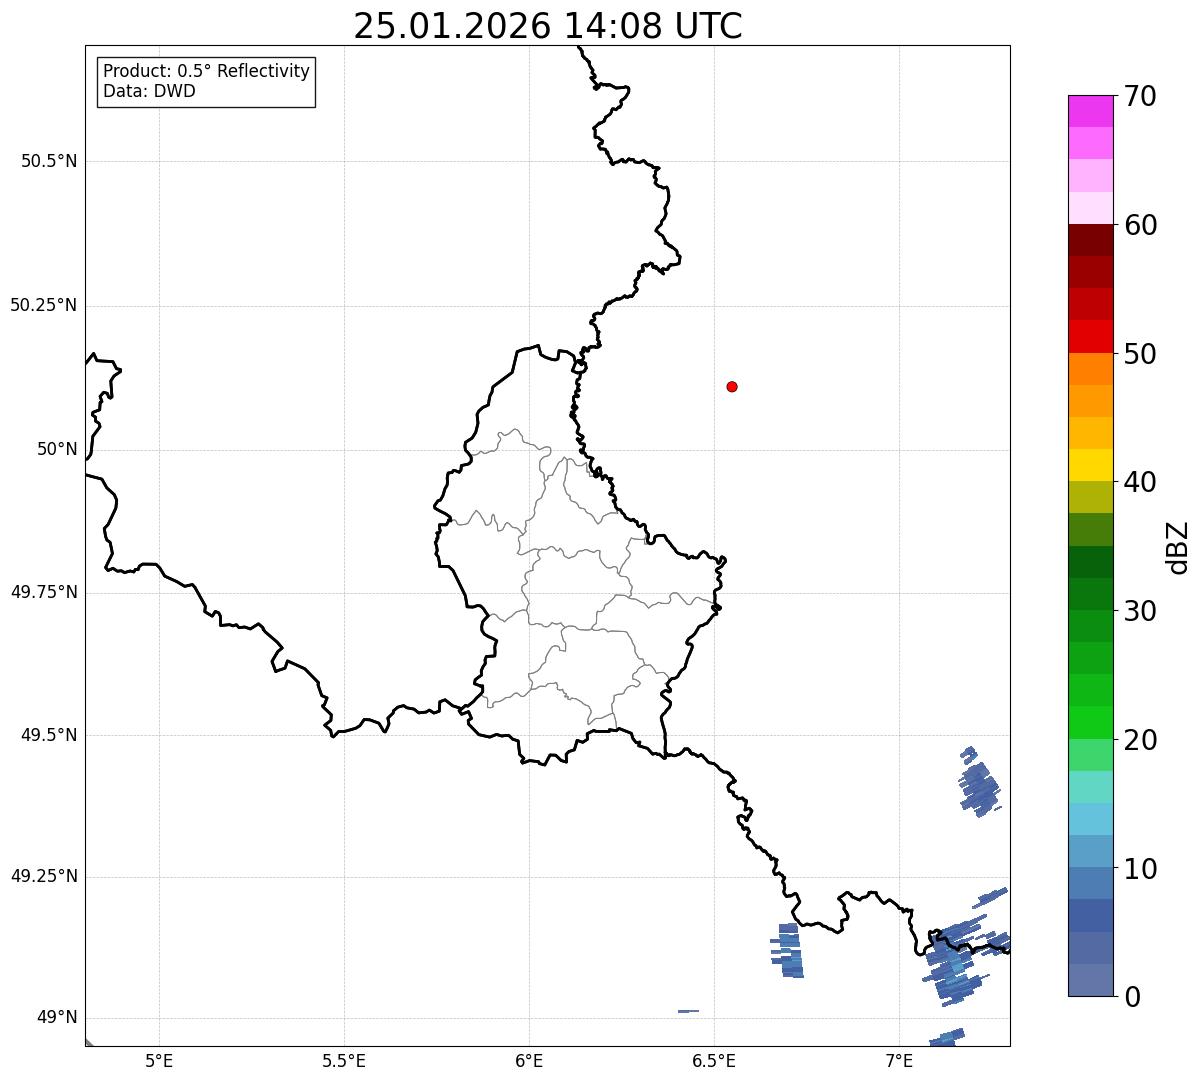Click the 49°N latitude label

pos(57,1018)
